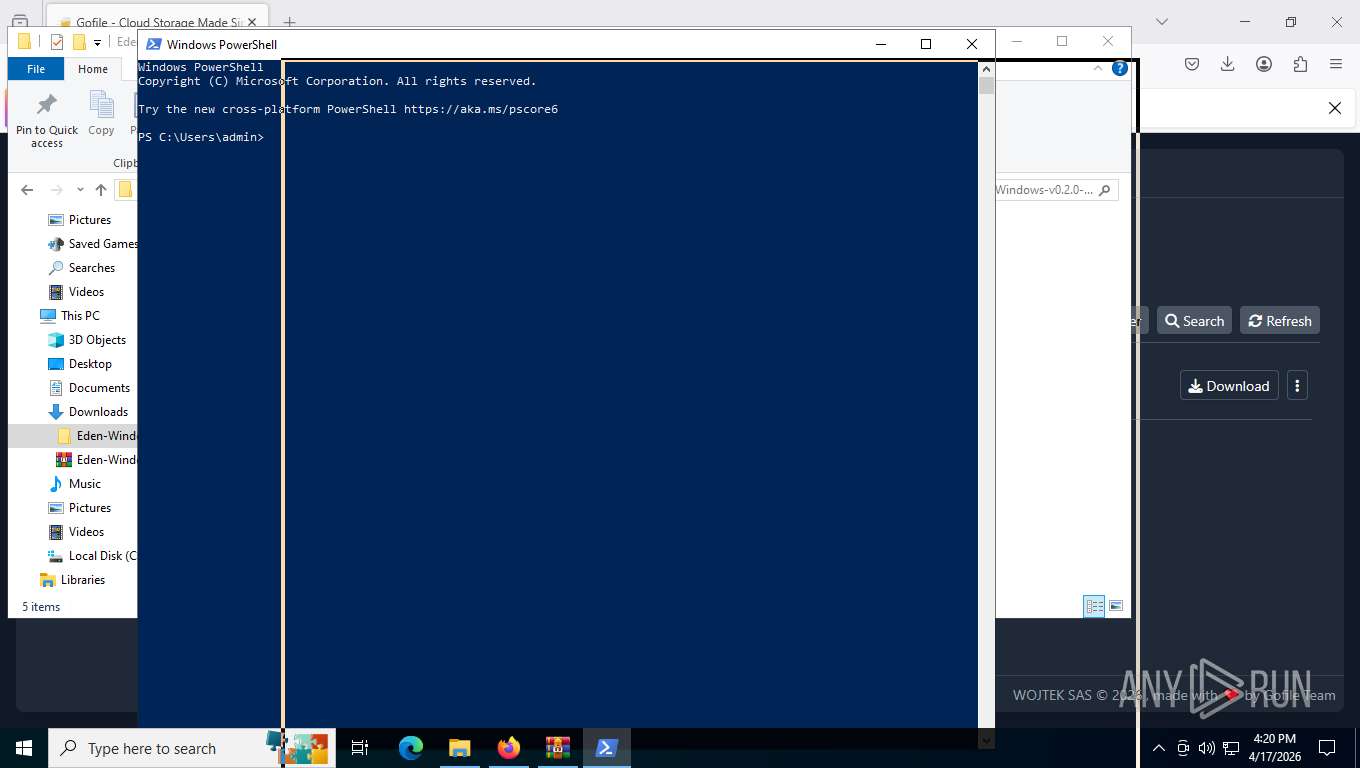Open PowerShell from taskbar
This screenshot has width=1360, height=768.
[x=606, y=748]
